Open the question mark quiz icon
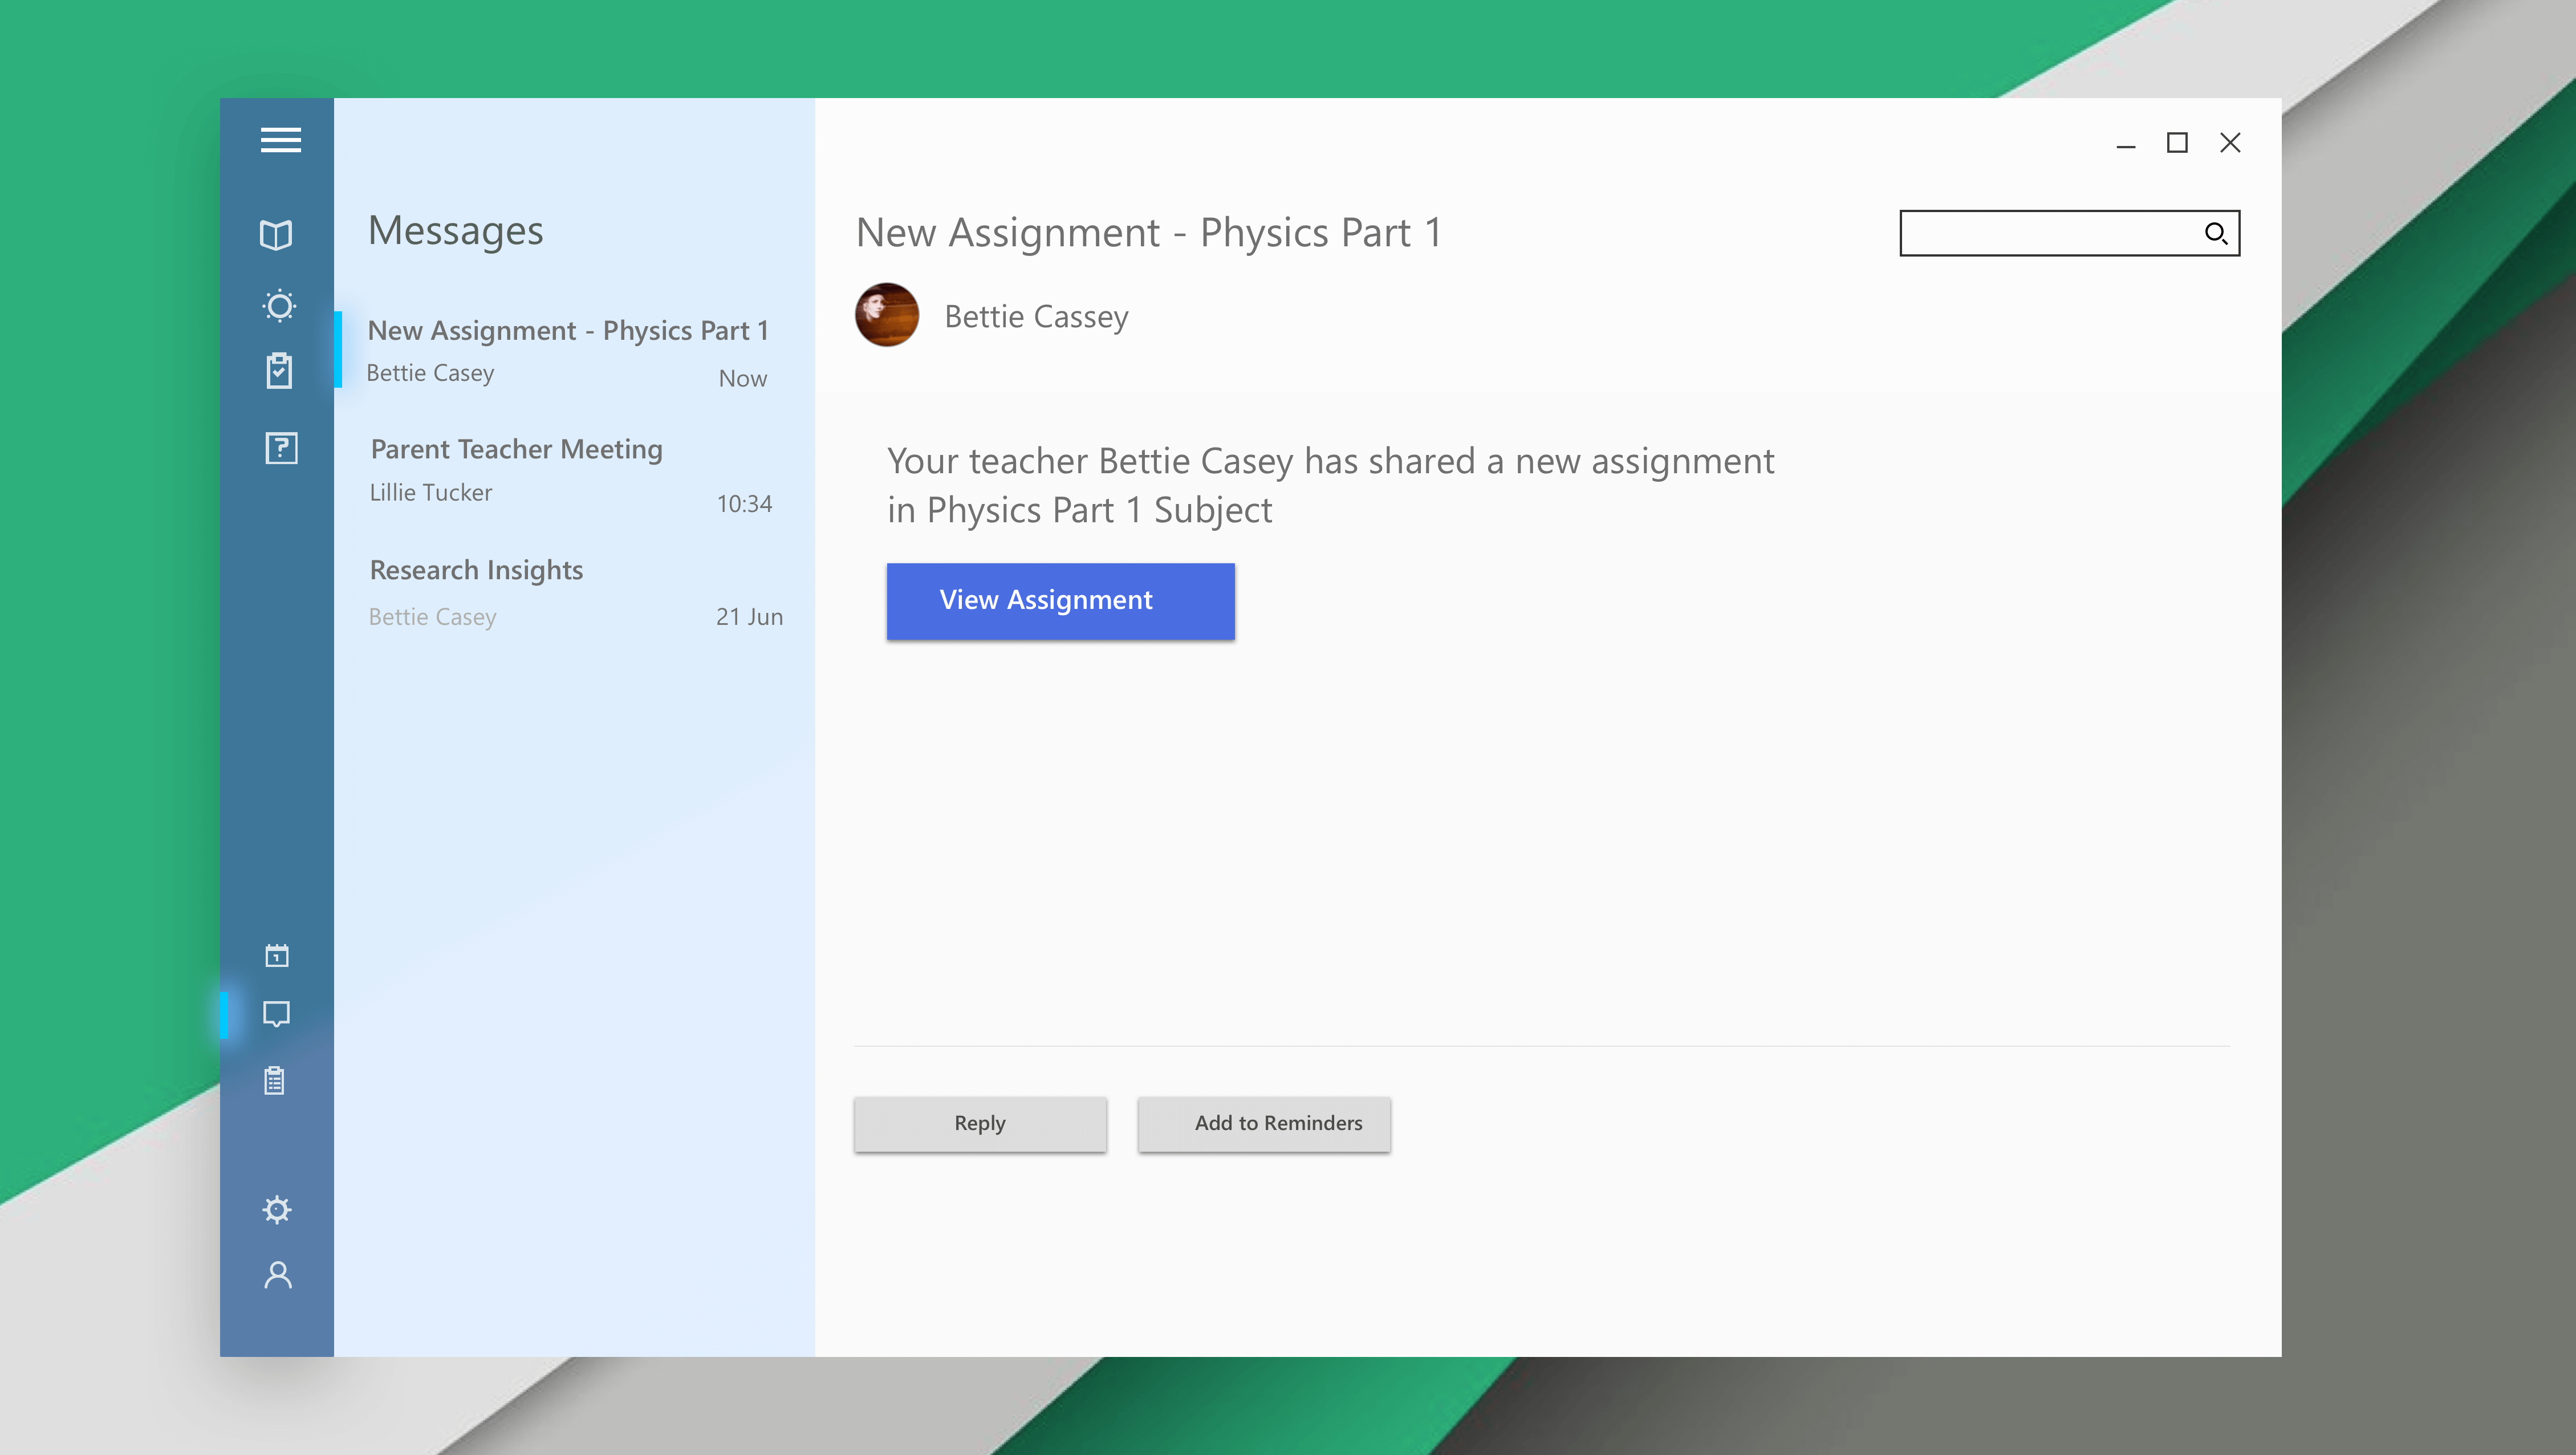 click(281, 448)
